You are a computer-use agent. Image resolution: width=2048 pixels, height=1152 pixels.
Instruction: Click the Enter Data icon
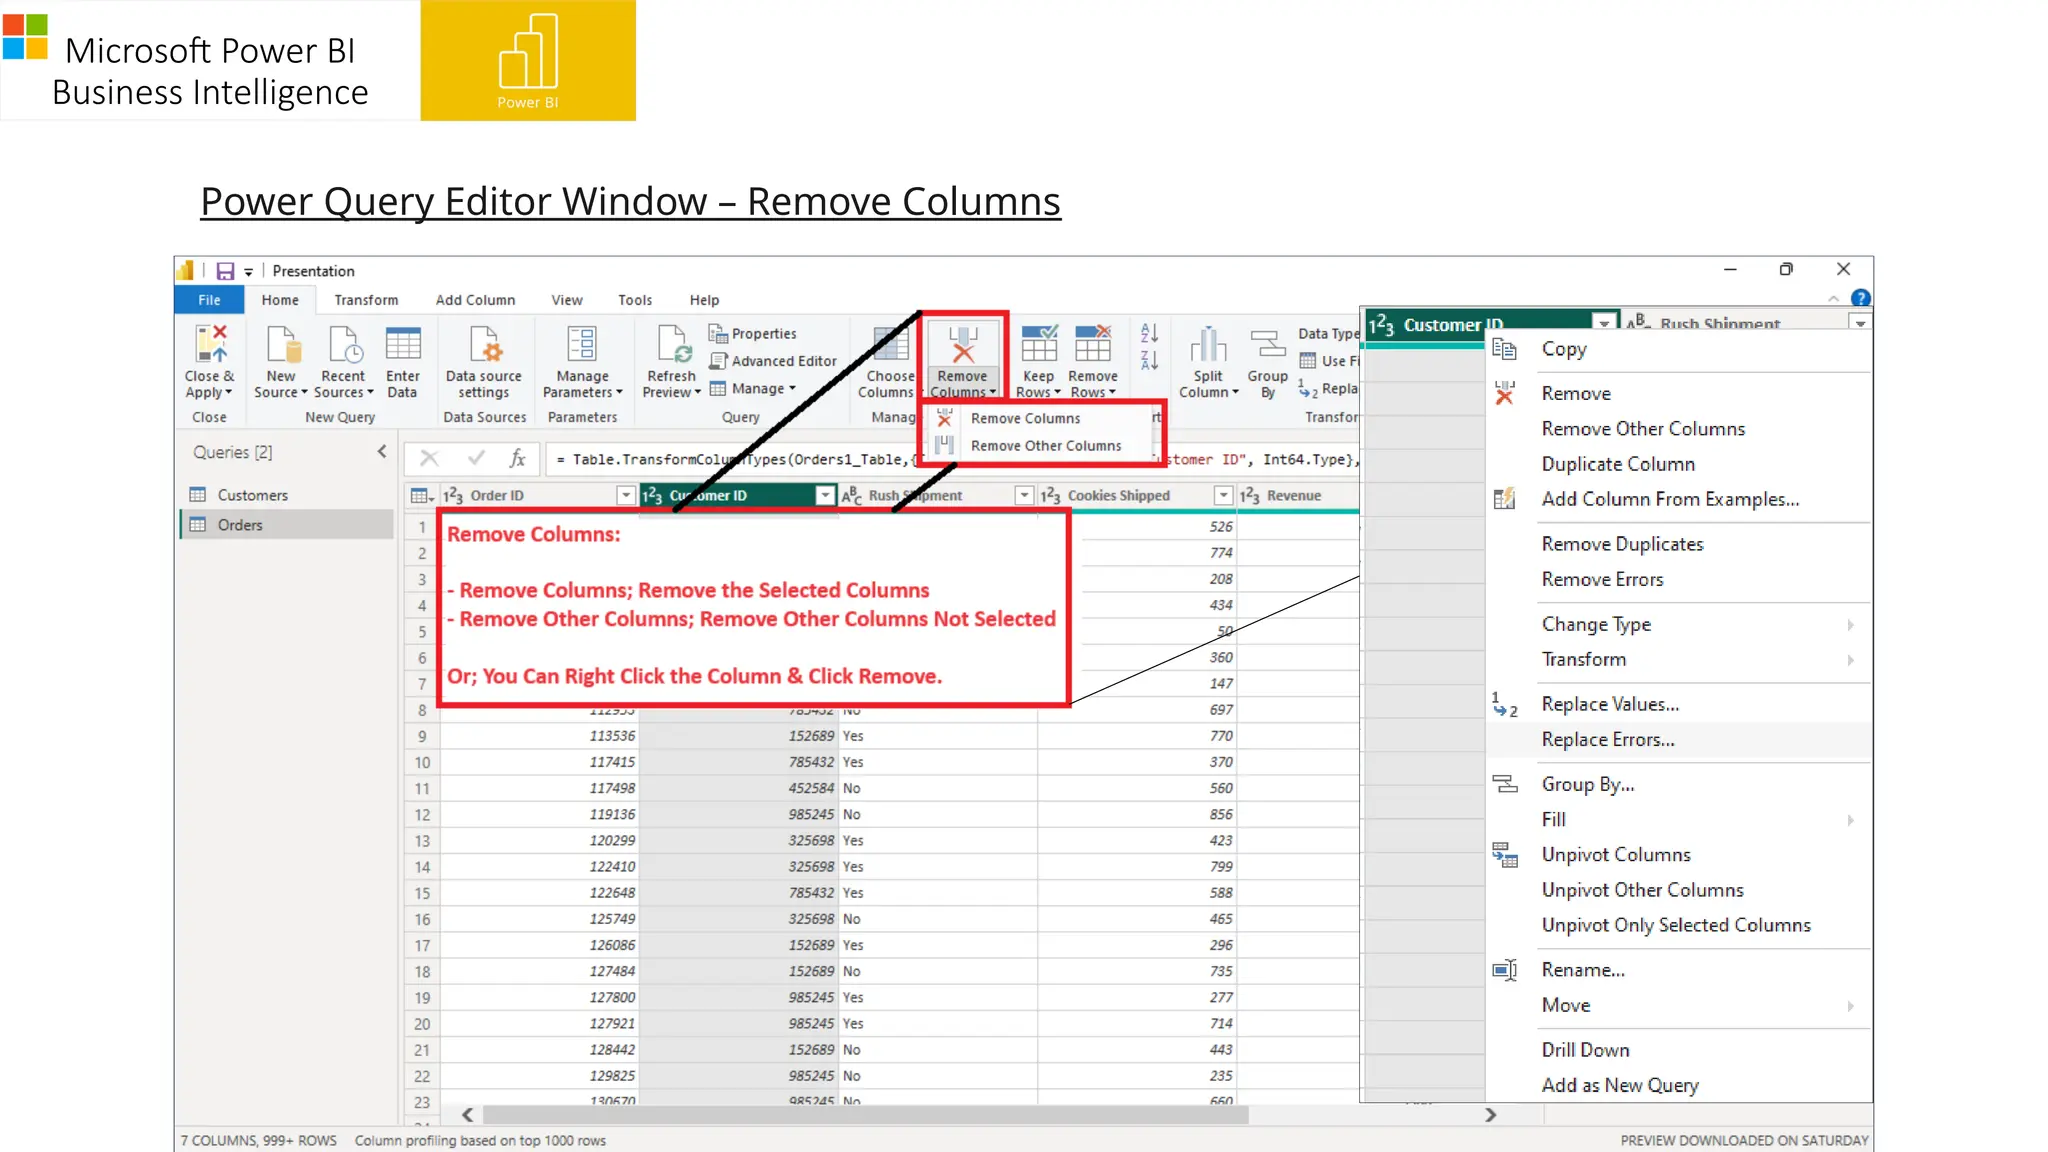point(403,343)
